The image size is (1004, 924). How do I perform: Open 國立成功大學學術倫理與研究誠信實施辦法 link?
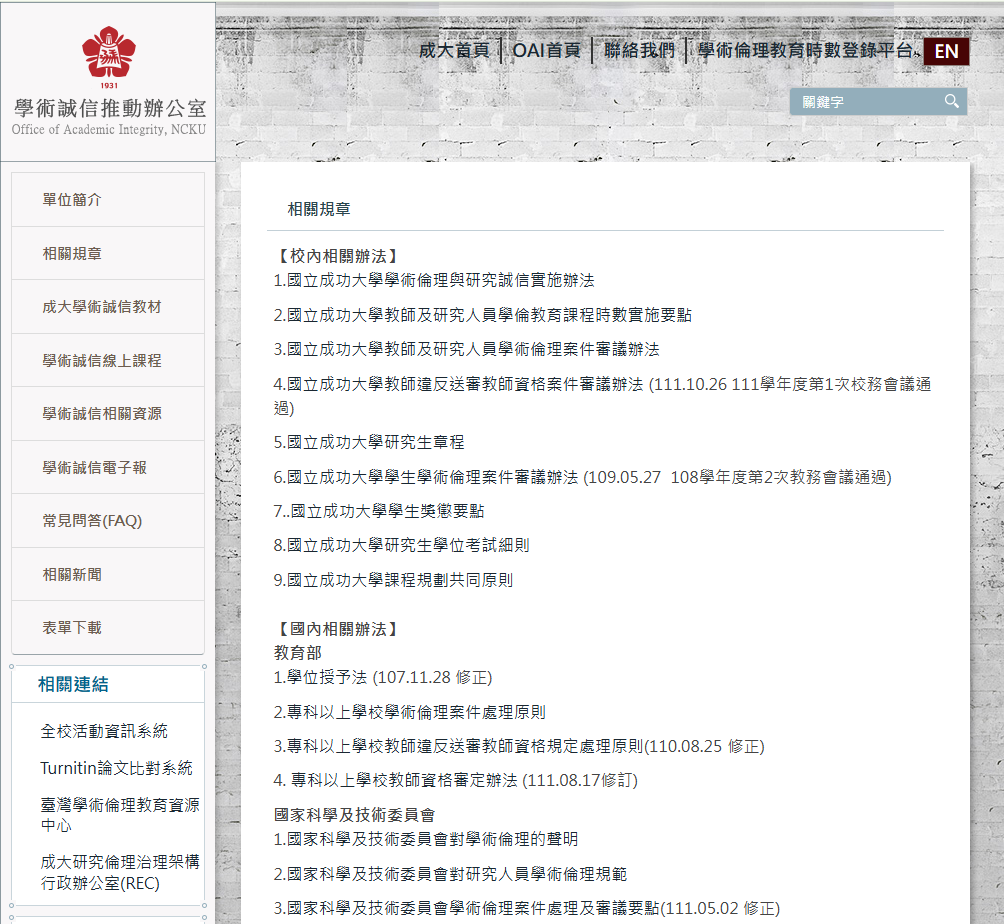pyautogui.click(x=434, y=281)
